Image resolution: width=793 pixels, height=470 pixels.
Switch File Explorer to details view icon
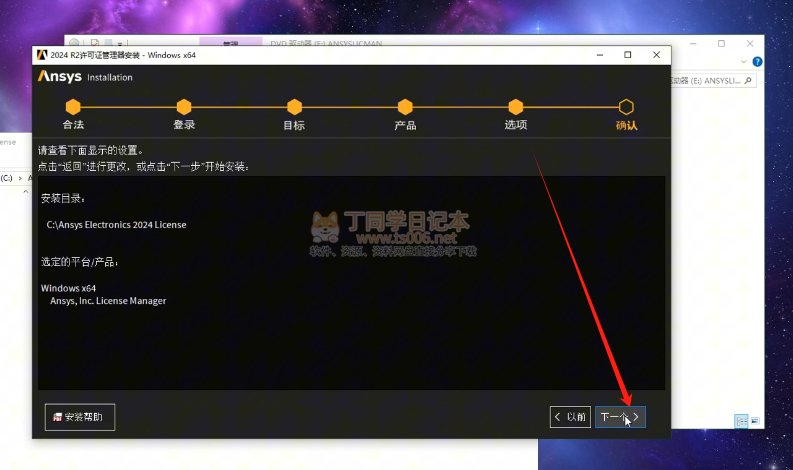point(741,421)
